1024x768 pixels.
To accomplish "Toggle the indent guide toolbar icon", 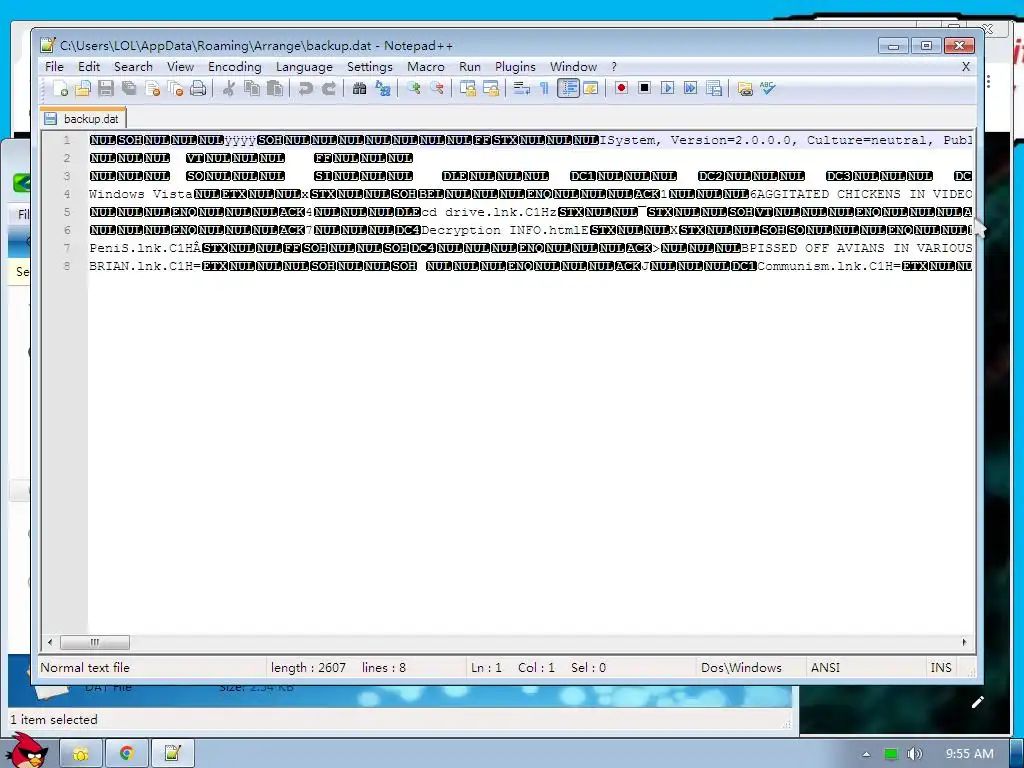I will click(x=568, y=88).
